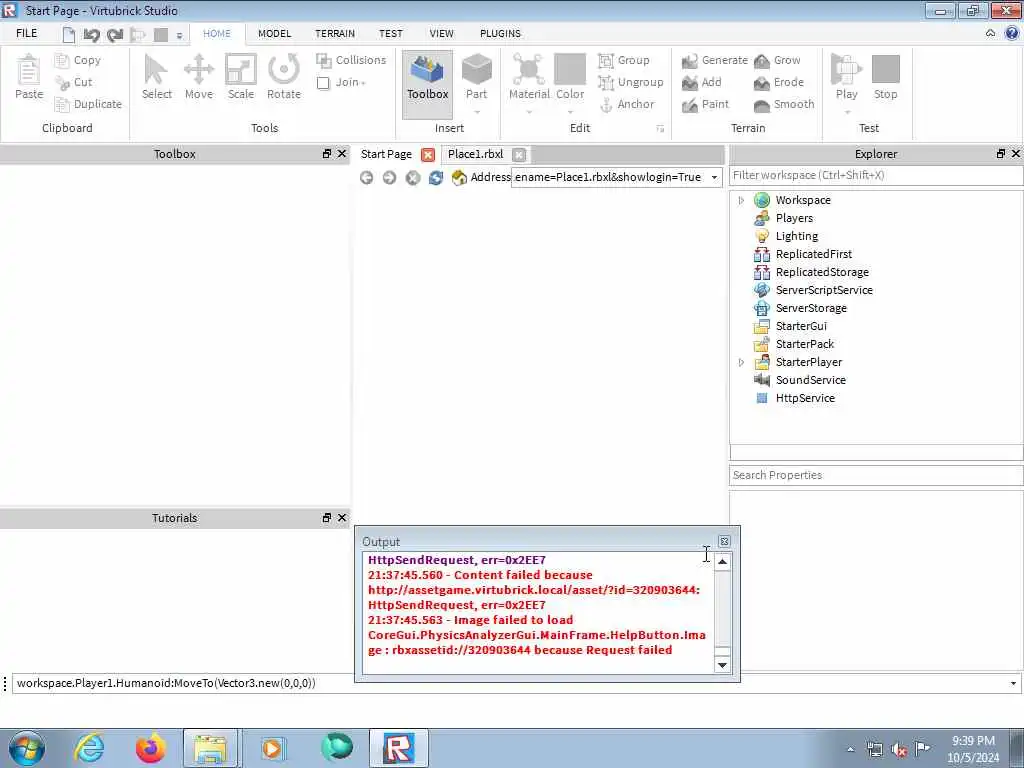Open the Windows Start menu
This screenshot has width=1024, height=768.
pyautogui.click(x=27, y=748)
